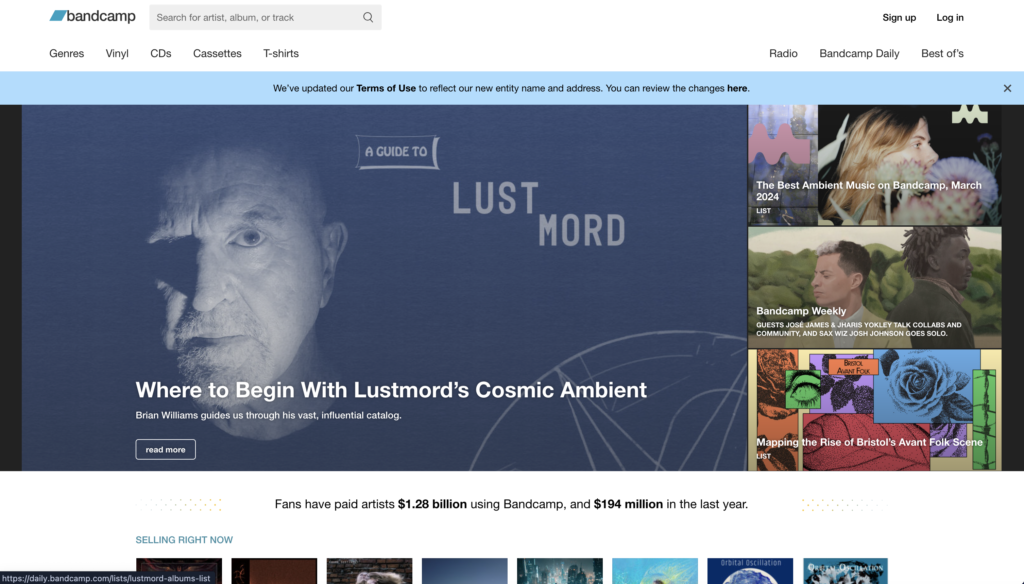Viewport: 1024px width, 584px height.
Task: Open the Best of's page
Action: [942, 54]
